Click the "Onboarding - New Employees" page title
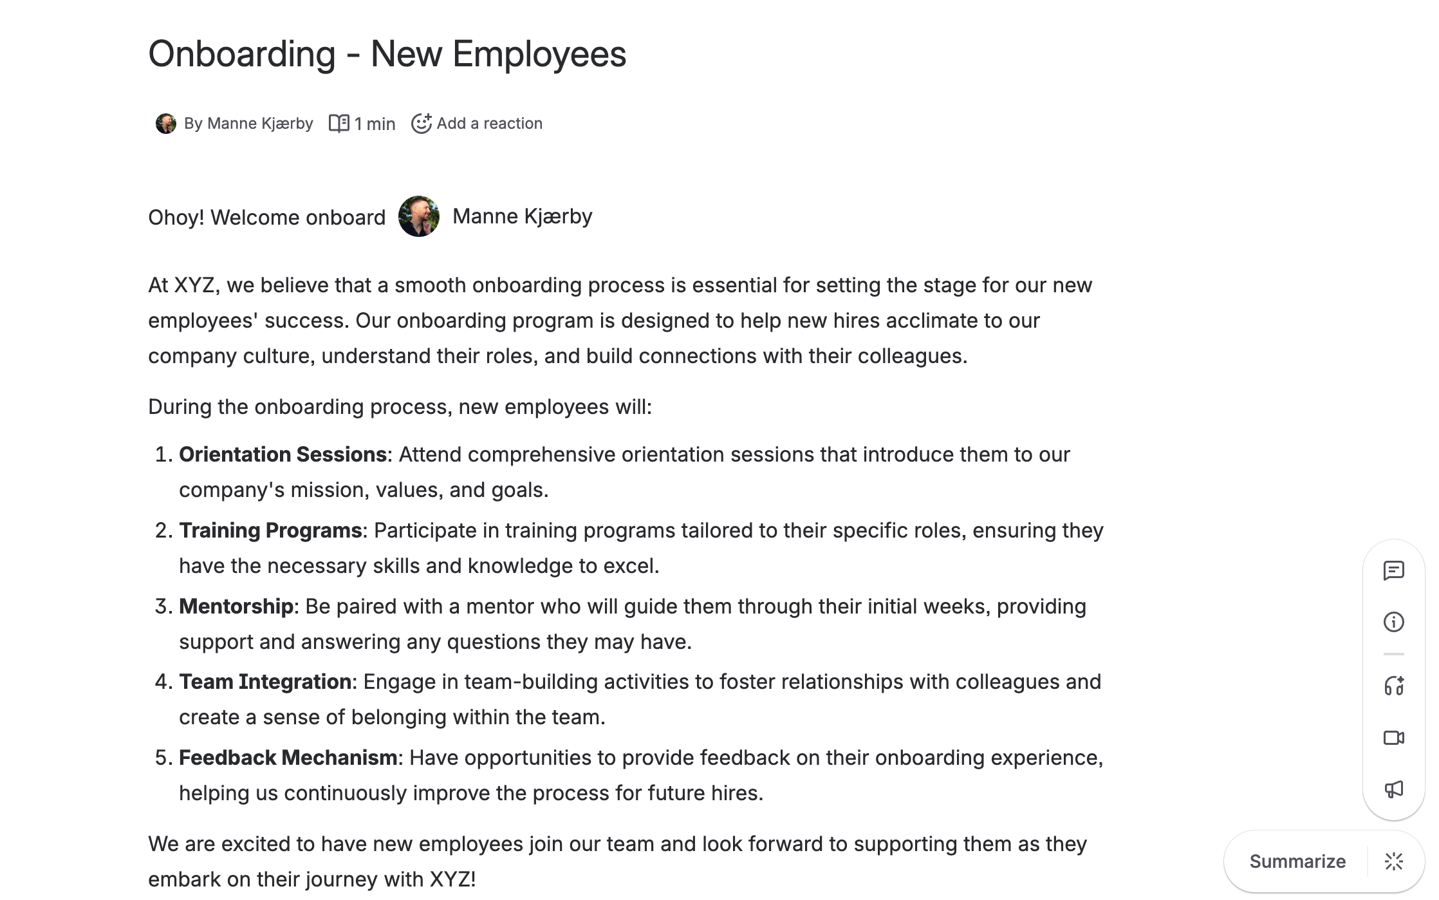This screenshot has height=900, width=1439. [x=387, y=54]
